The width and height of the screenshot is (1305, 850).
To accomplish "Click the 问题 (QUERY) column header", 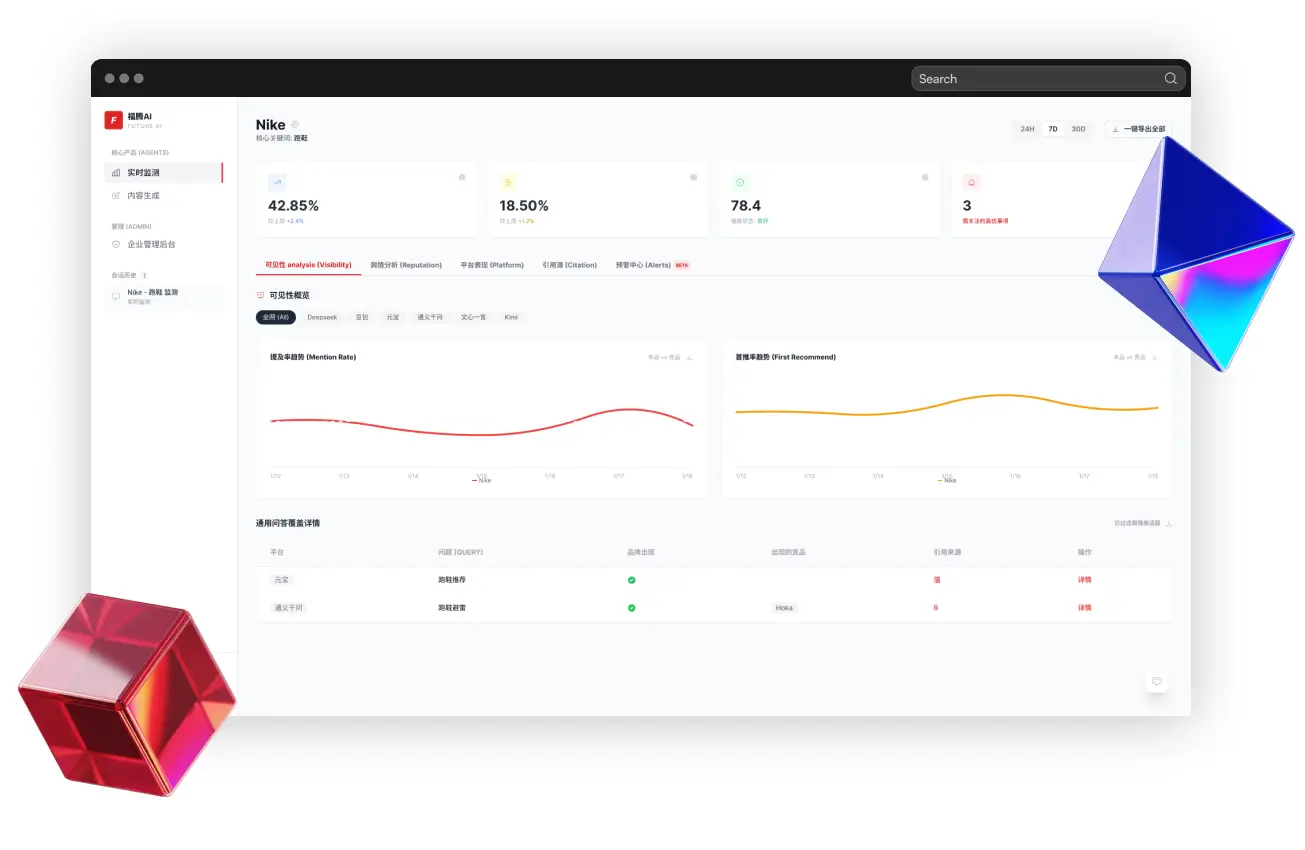I will click(x=461, y=552).
